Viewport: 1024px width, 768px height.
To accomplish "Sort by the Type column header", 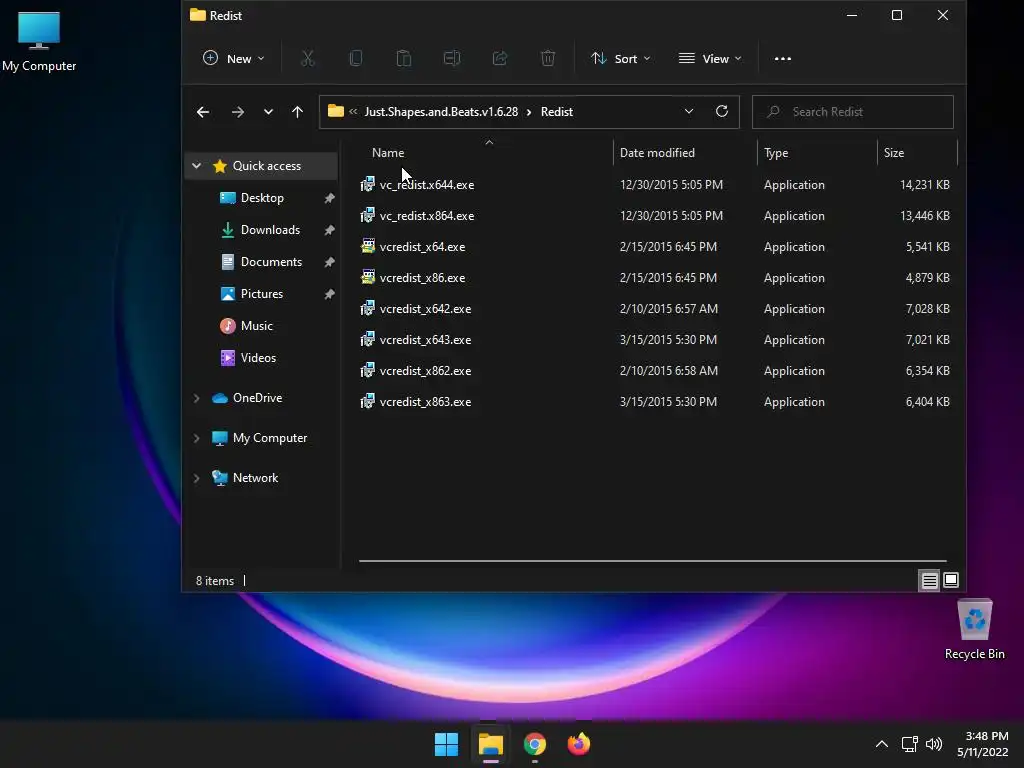I will coord(817,153).
